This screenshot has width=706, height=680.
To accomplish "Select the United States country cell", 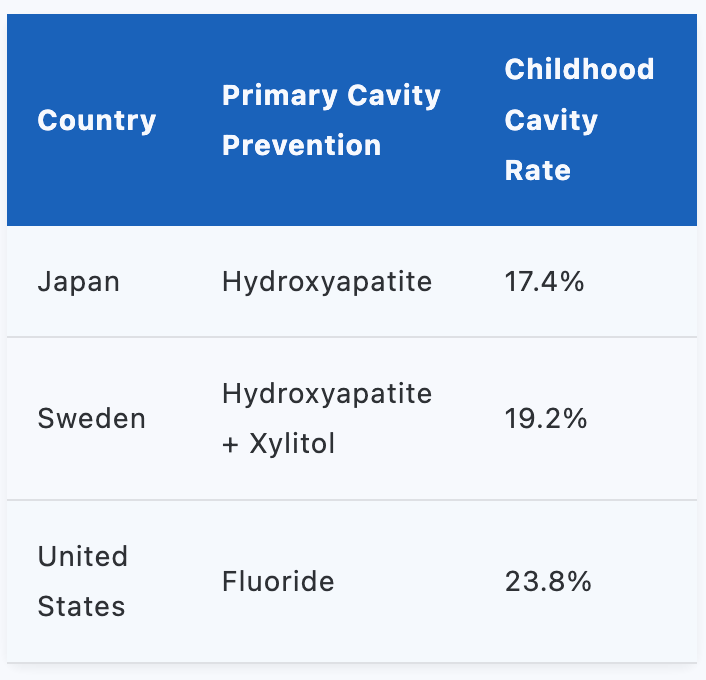I will (x=83, y=581).
